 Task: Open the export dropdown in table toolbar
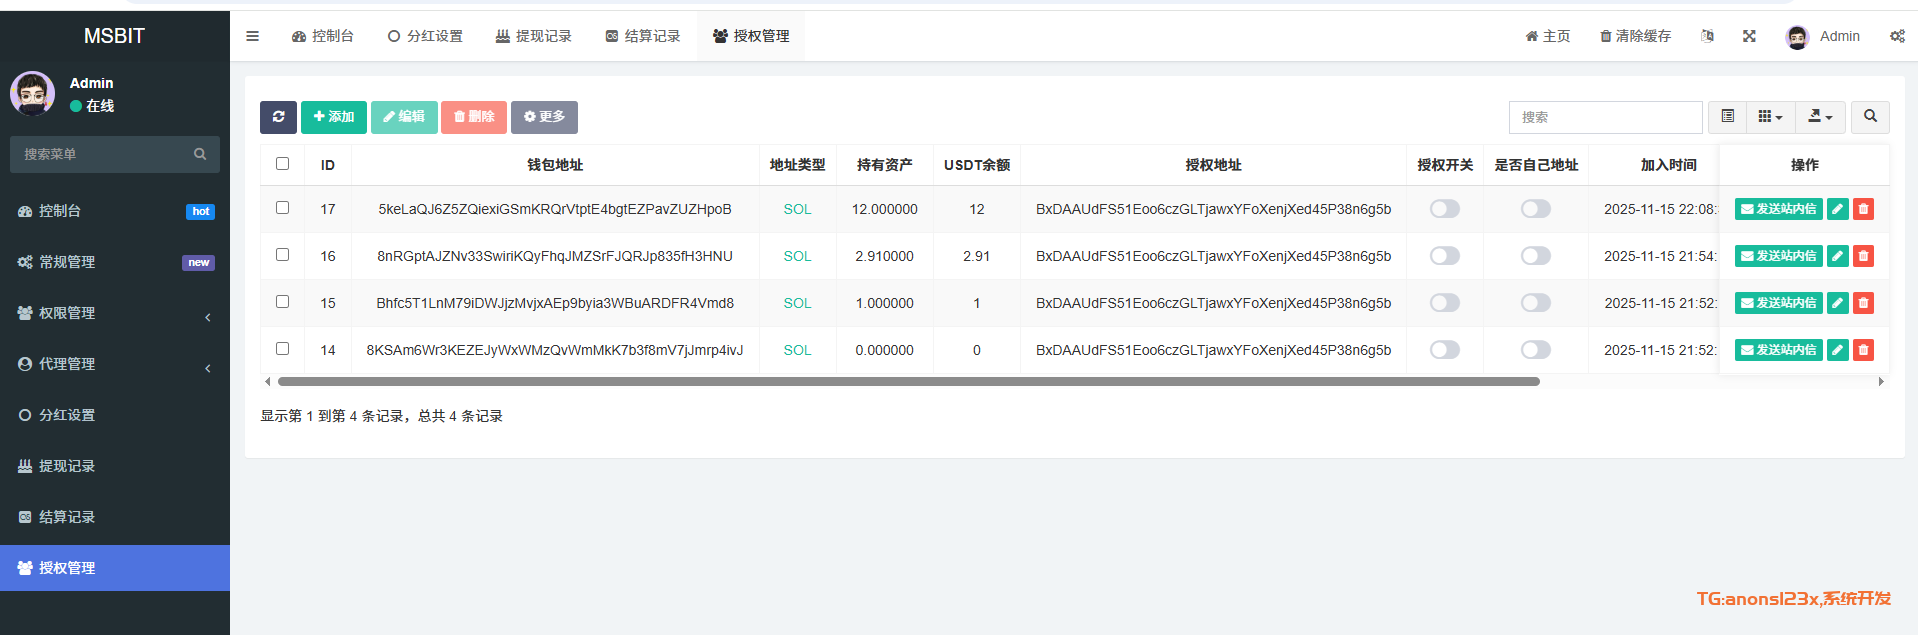(1820, 117)
